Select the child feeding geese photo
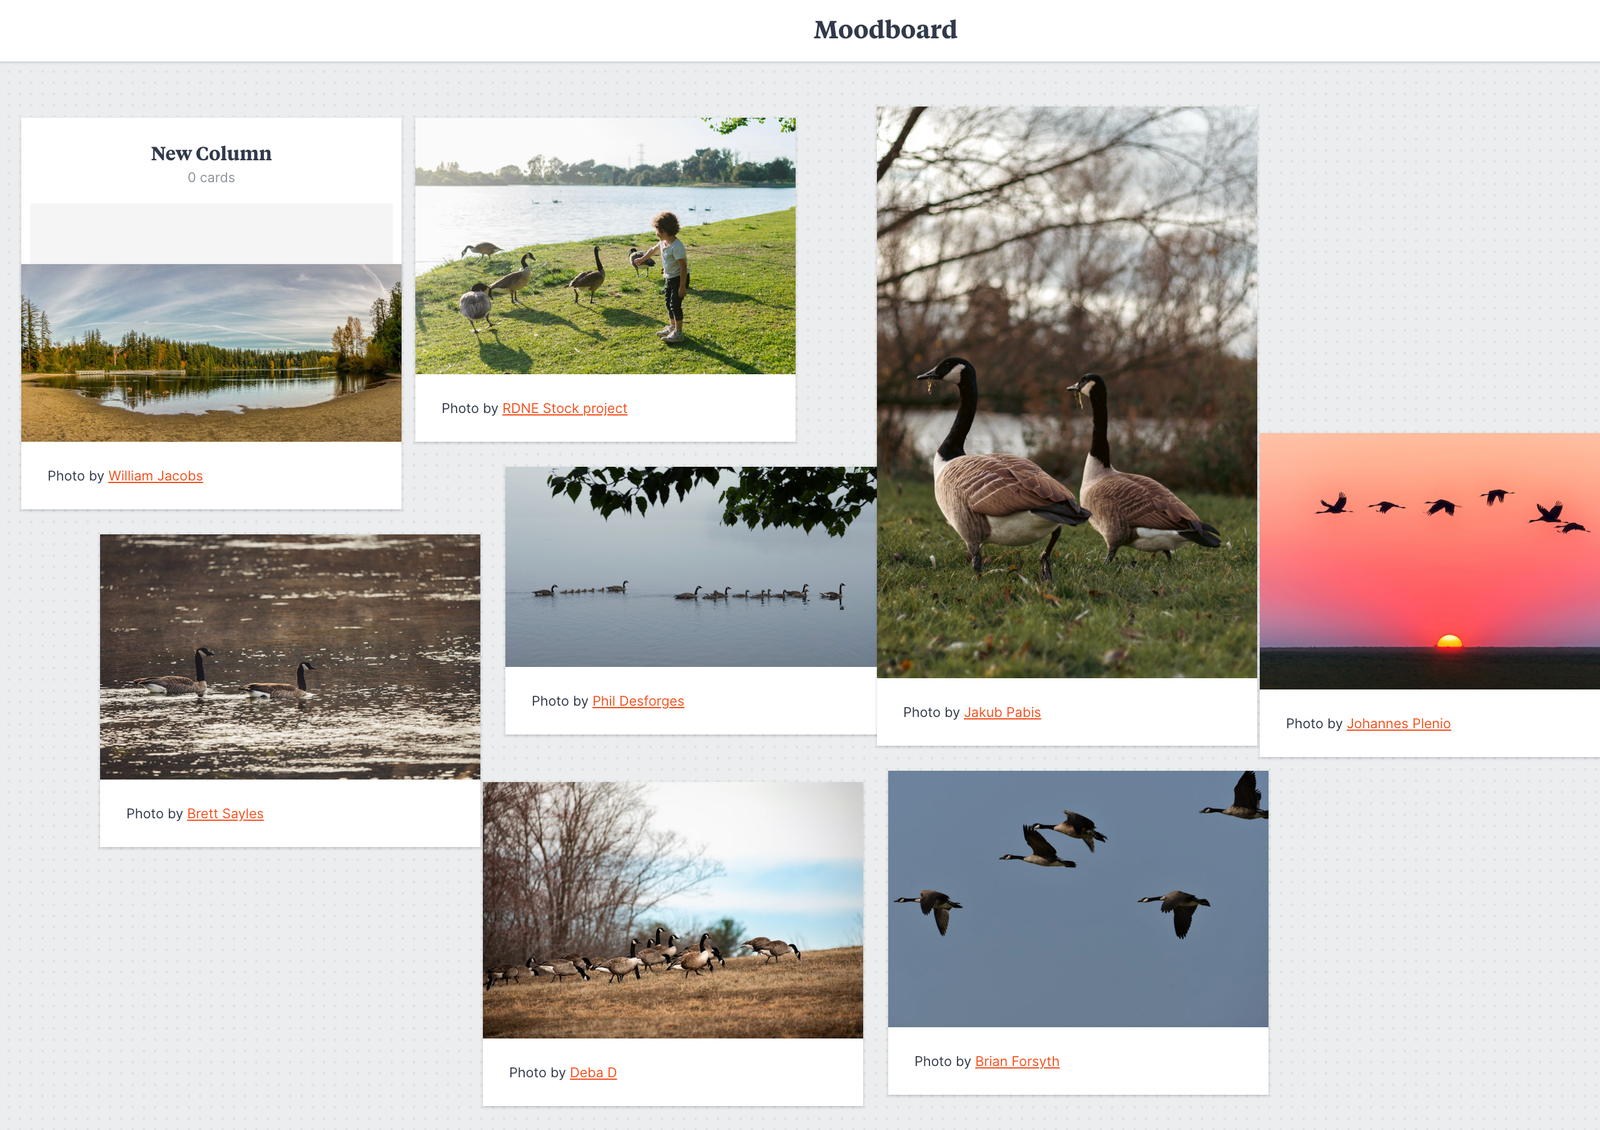The height and width of the screenshot is (1130, 1600). coord(605,246)
